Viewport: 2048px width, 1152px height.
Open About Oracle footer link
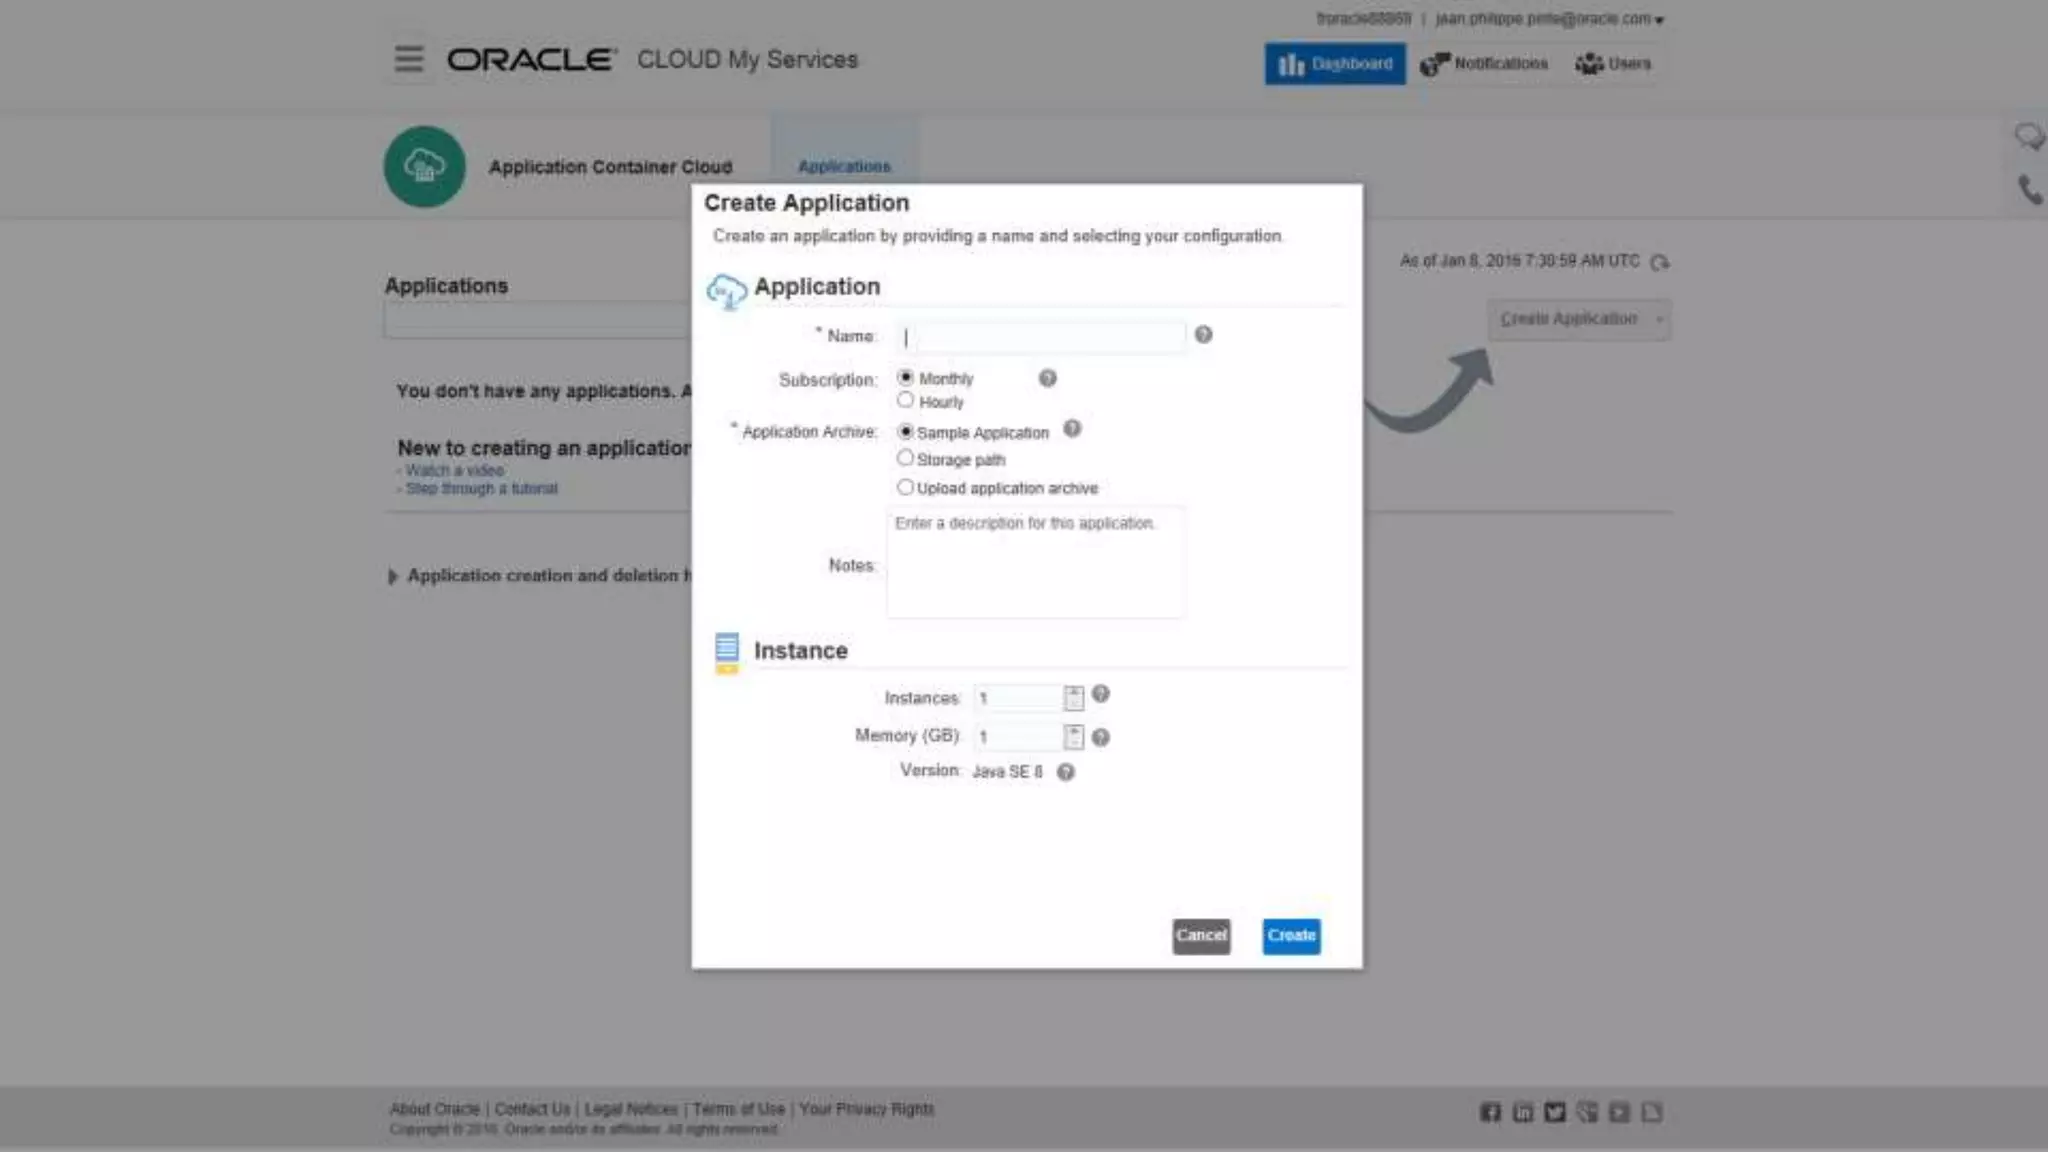tap(435, 1109)
